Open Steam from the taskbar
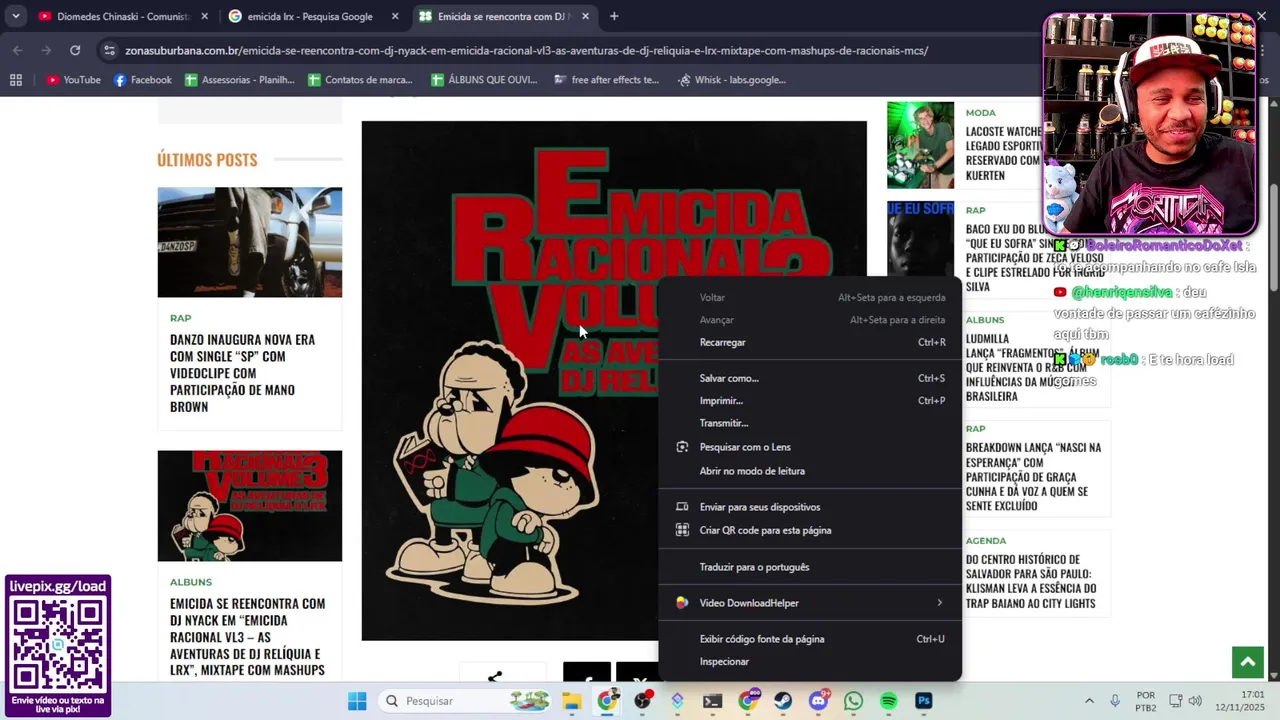The image size is (1280, 720). click(783, 701)
